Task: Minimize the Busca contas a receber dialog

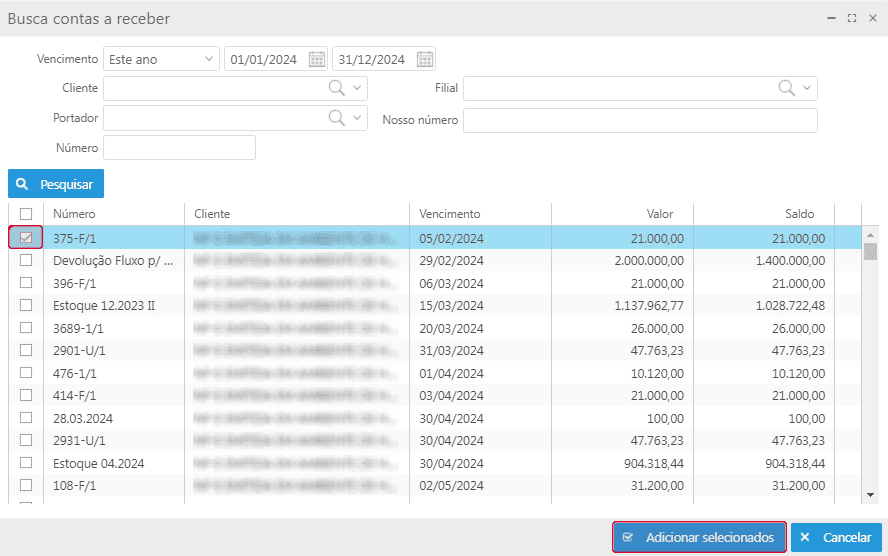Action: (x=831, y=18)
